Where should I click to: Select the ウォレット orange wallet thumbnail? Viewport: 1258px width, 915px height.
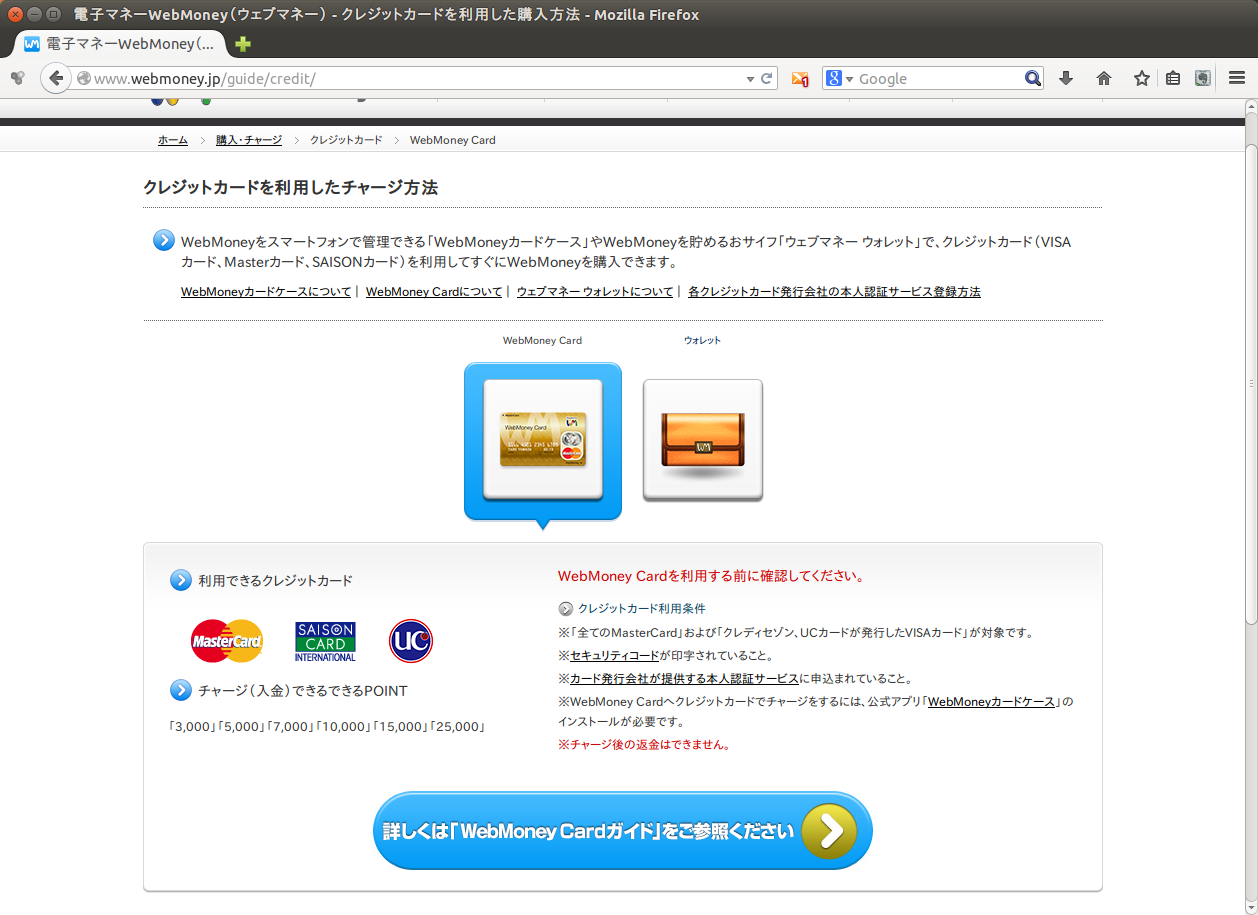pyautogui.click(x=703, y=440)
